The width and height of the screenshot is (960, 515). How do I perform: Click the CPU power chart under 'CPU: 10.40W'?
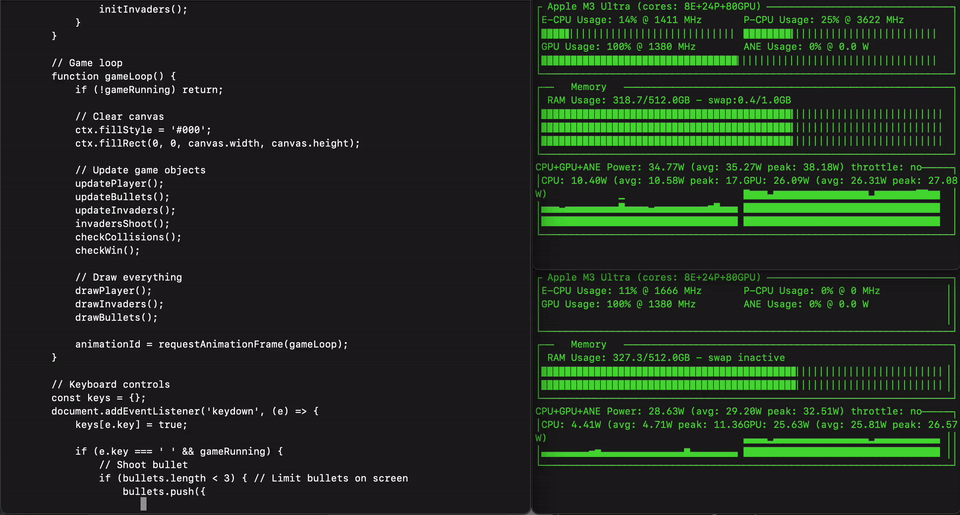coord(639,211)
